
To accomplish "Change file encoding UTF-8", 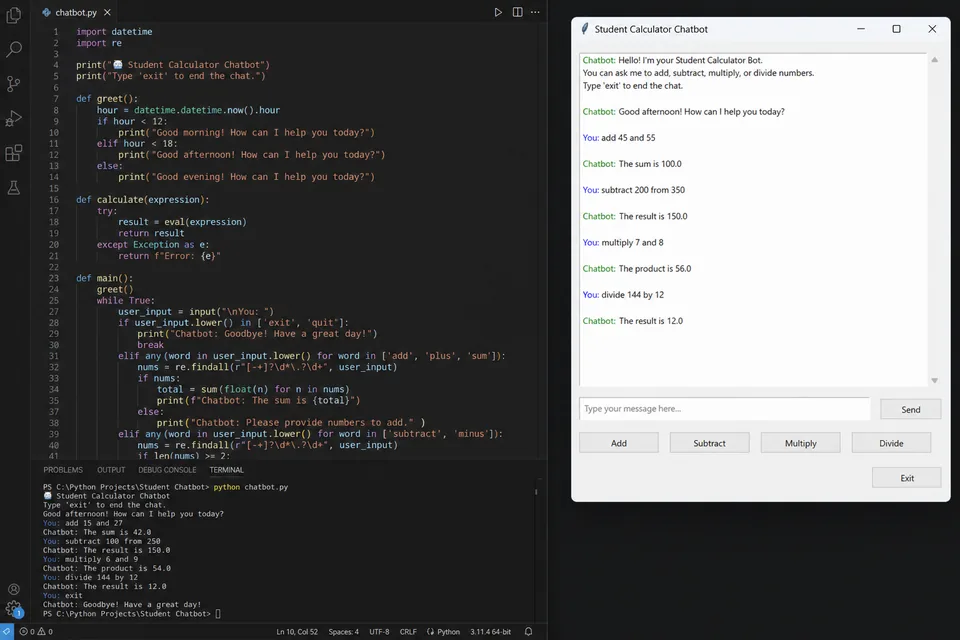I will 379,631.
